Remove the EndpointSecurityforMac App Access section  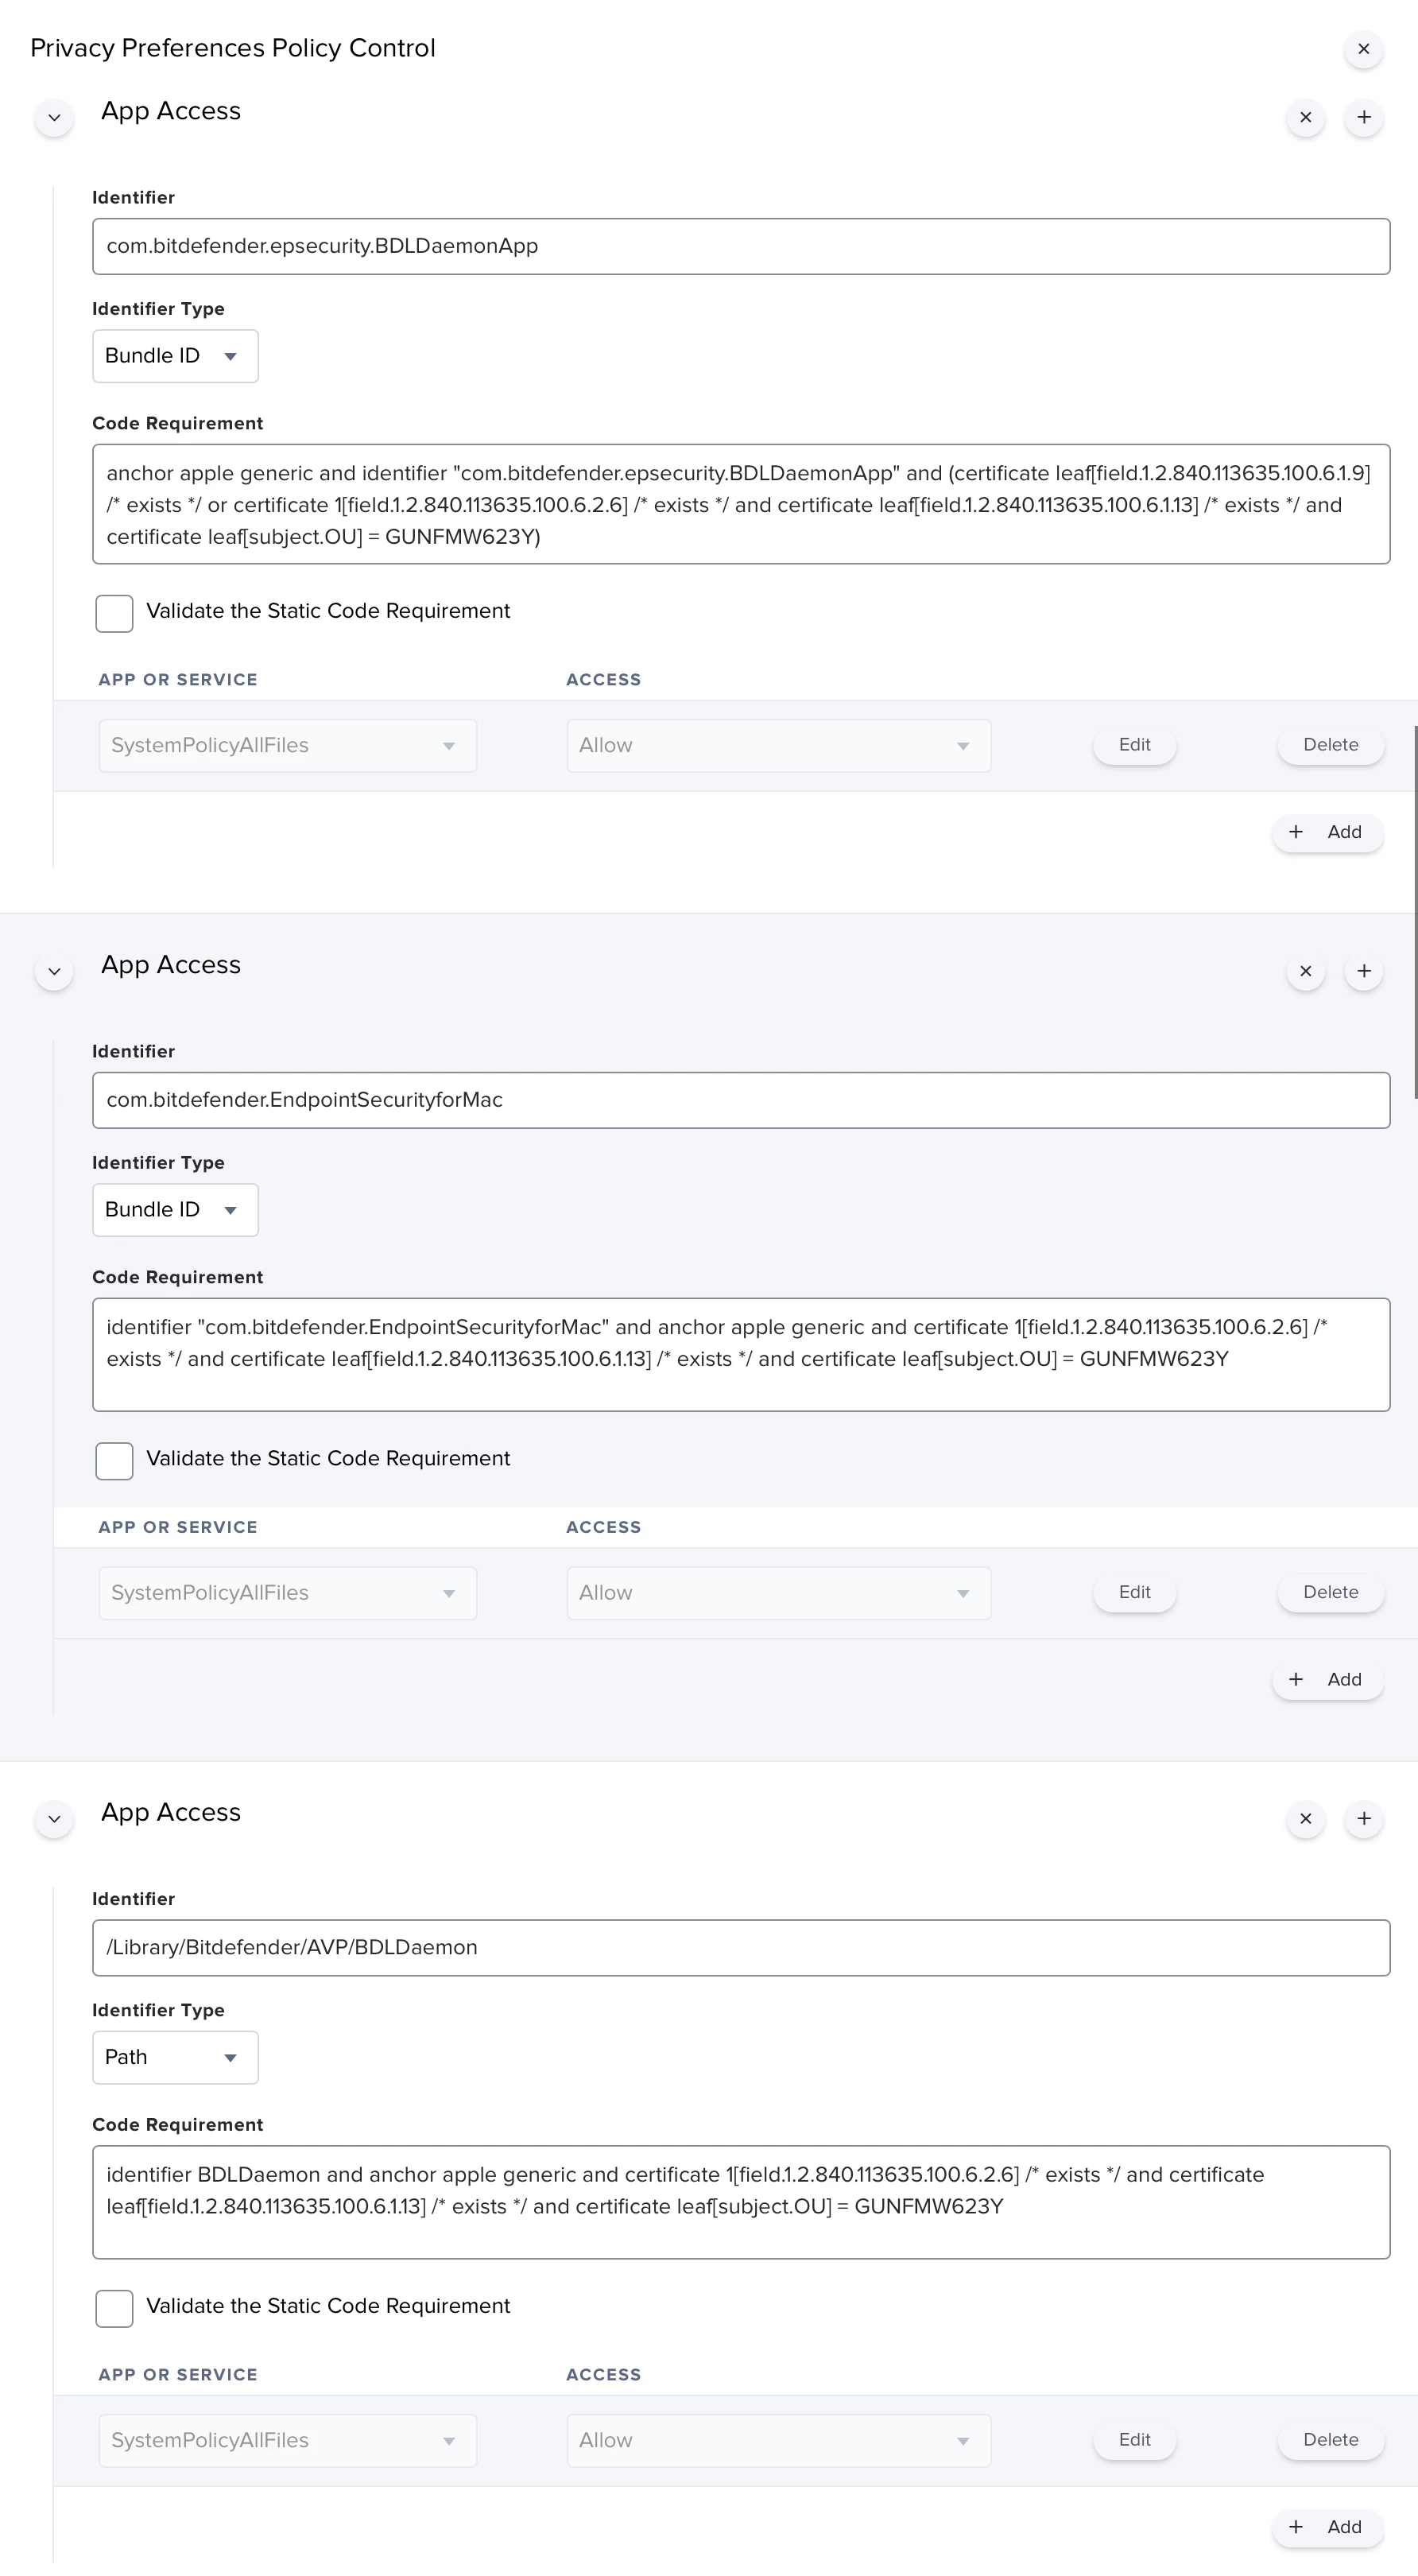pos(1305,971)
